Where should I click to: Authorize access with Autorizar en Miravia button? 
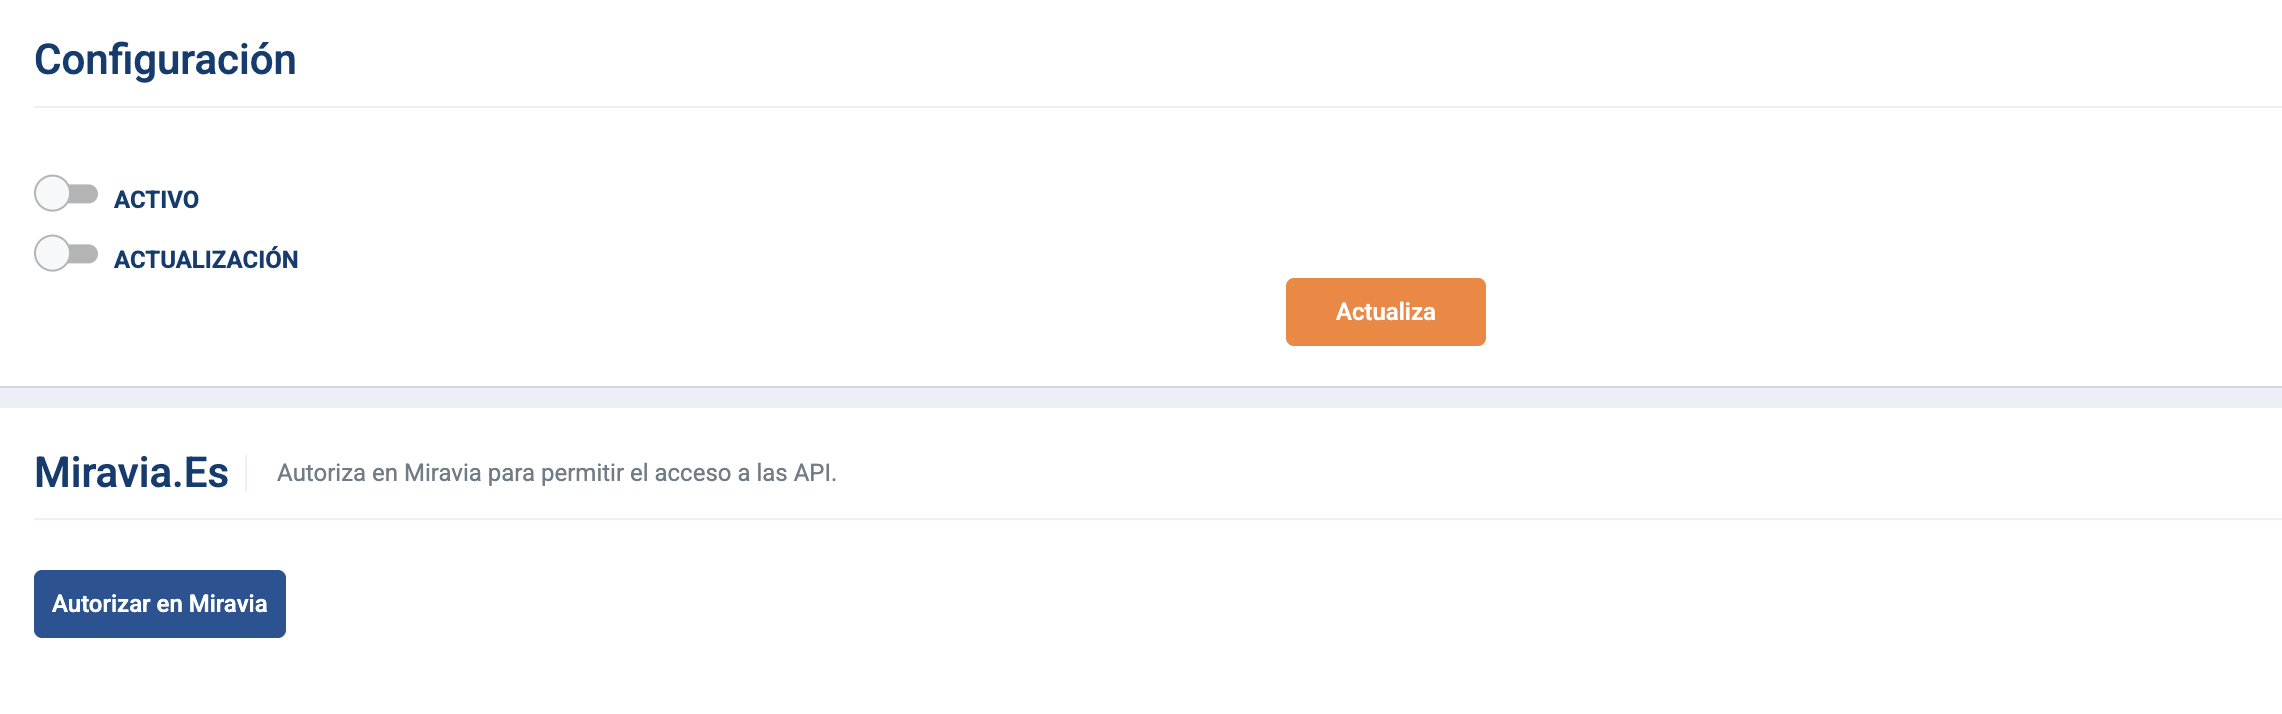(x=160, y=604)
